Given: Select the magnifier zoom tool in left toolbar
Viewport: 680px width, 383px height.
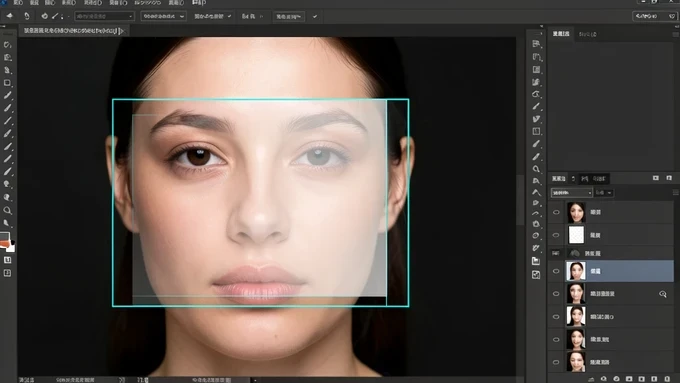Looking at the screenshot, I should tap(7, 210).
